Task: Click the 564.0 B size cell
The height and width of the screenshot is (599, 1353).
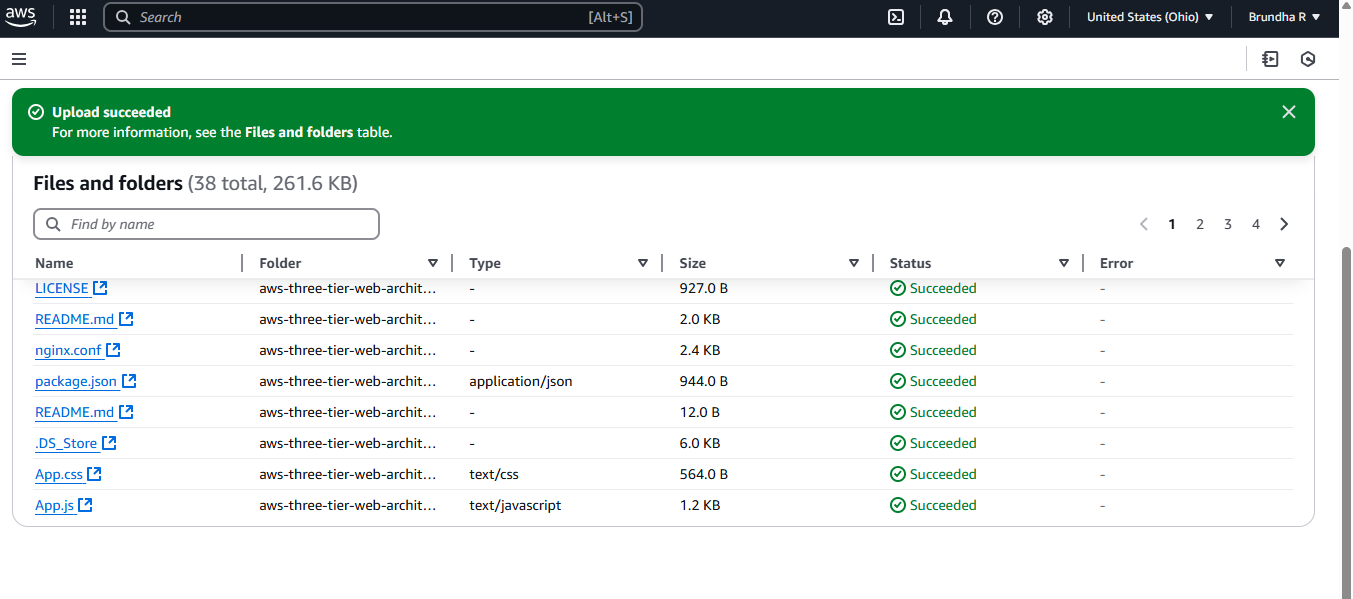Action: pyautogui.click(x=703, y=474)
